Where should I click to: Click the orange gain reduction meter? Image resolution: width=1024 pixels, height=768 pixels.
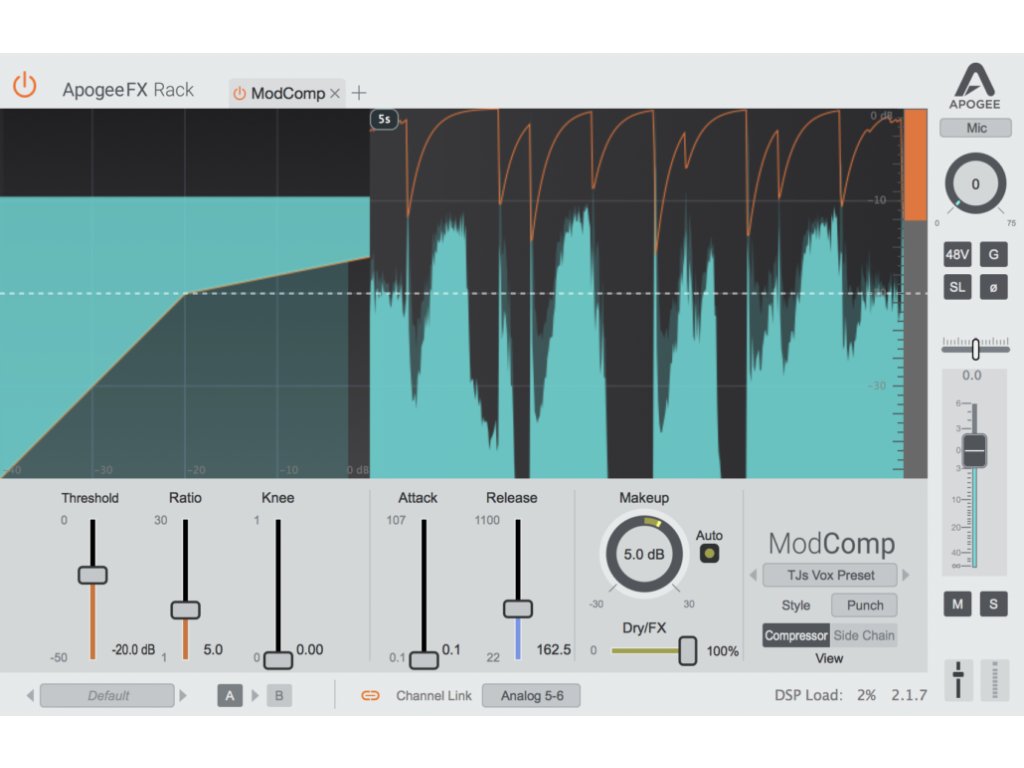pyautogui.click(x=915, y=166)
